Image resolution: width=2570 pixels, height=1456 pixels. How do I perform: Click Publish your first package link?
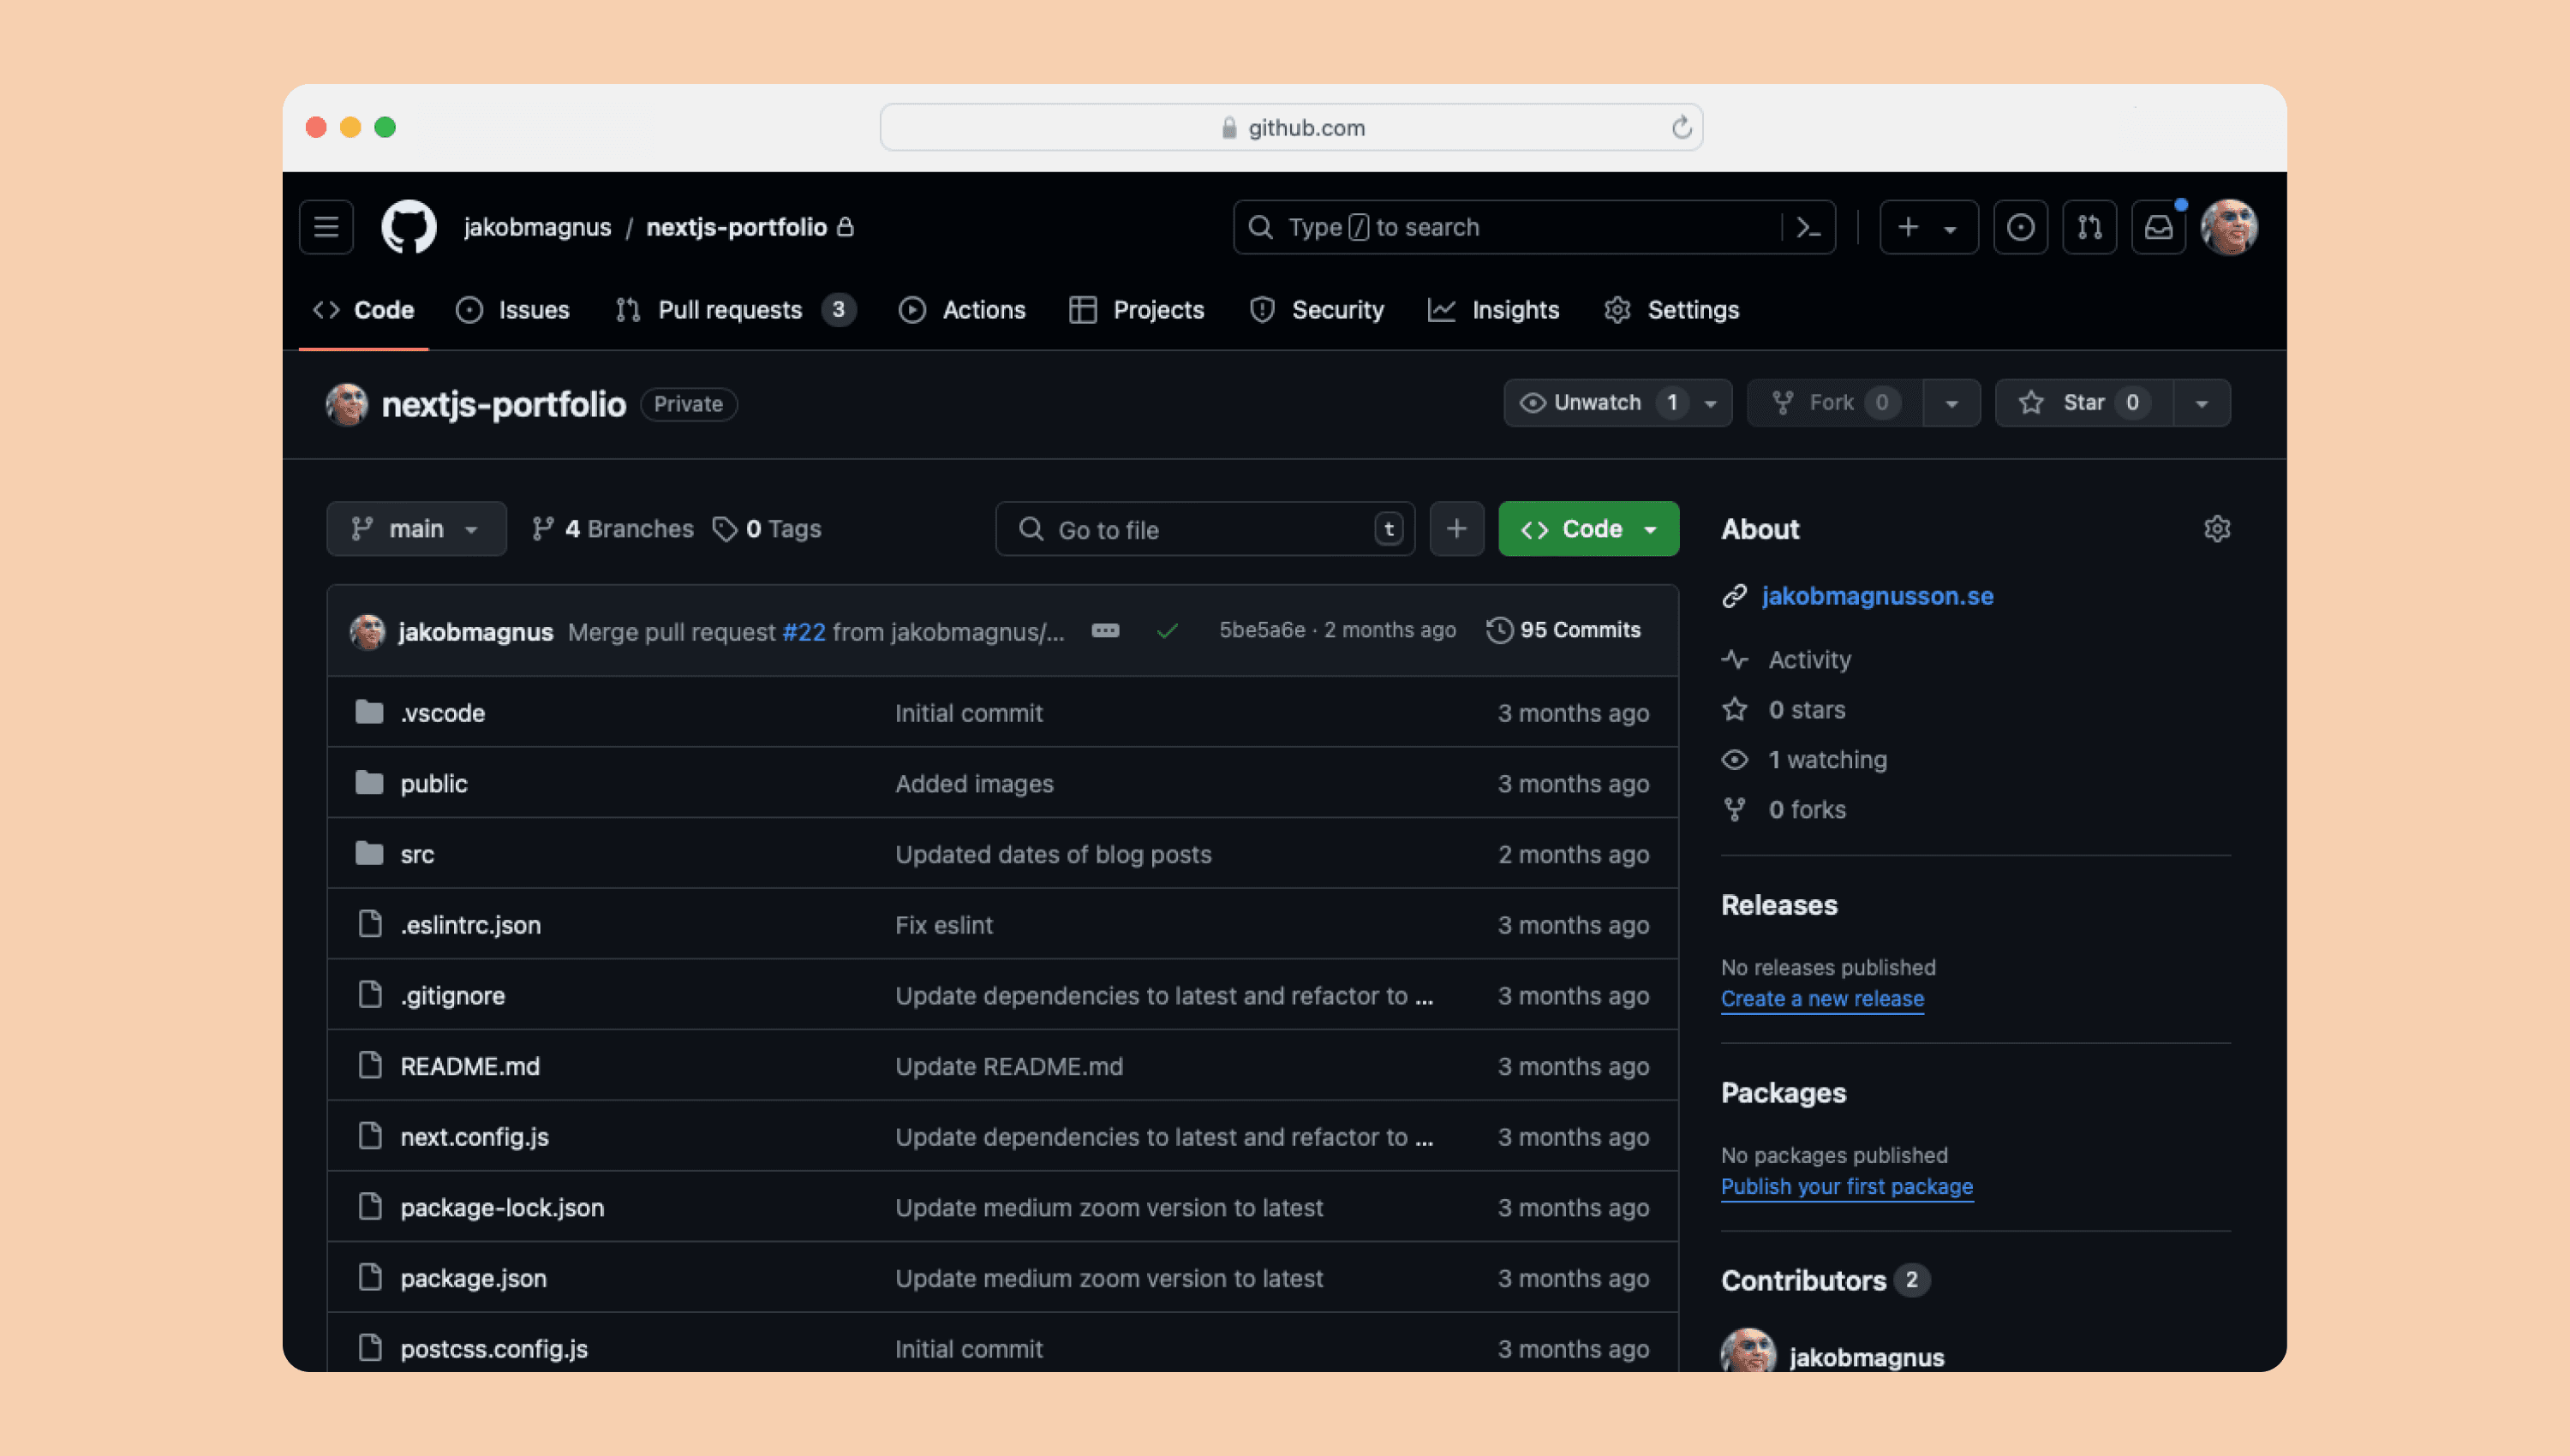(x=1846, y=1187)
